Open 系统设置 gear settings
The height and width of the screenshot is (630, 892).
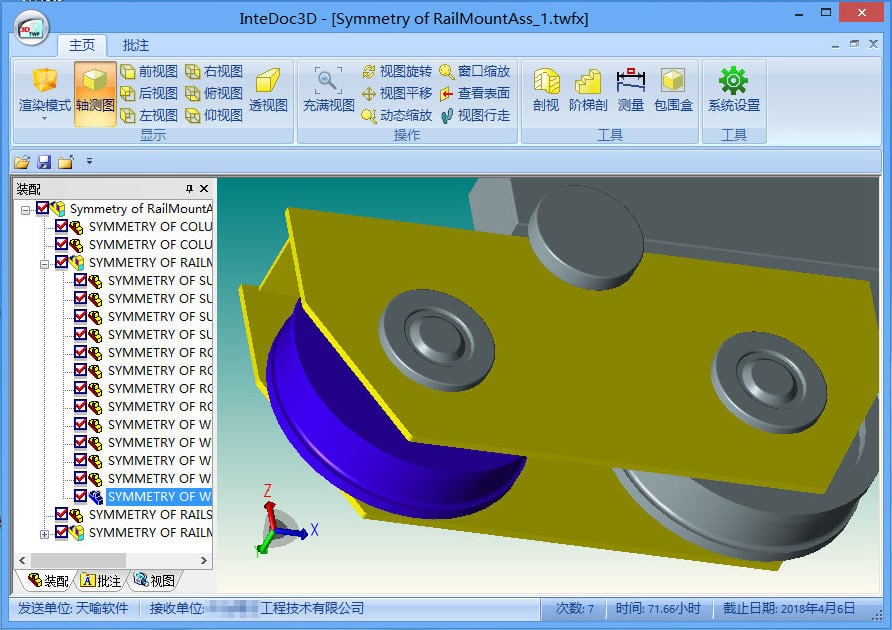(x=733, y=90)
